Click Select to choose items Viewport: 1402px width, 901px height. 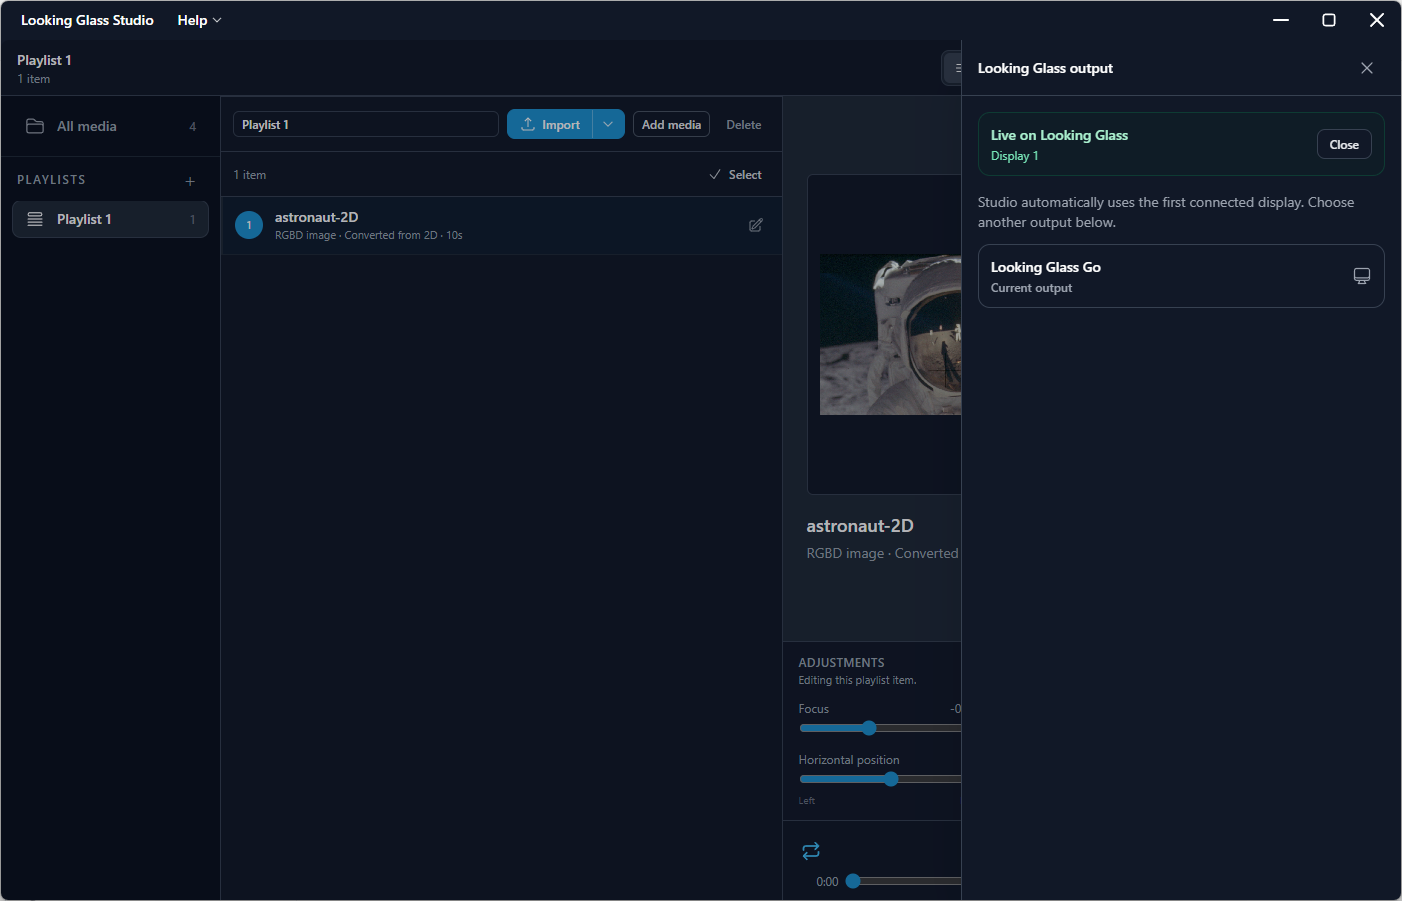pos(735,174)
